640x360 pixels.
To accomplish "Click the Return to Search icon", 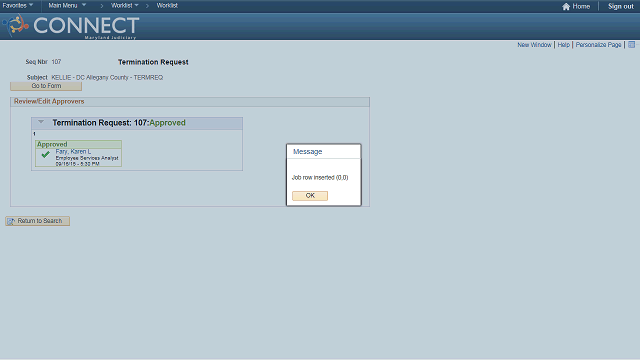I will click(11, 221).
